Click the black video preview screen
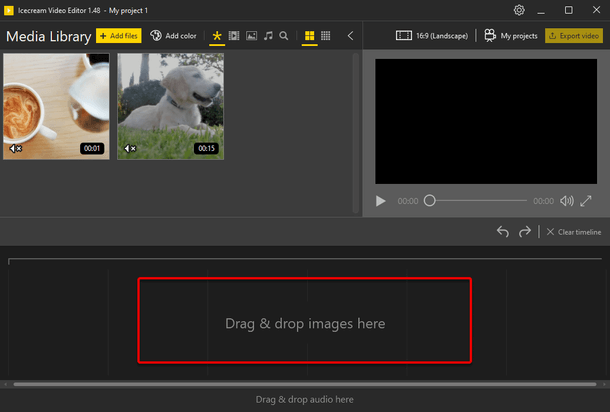Image resolution: width=610 pixels, height=412 pixels. pos(486,121)
